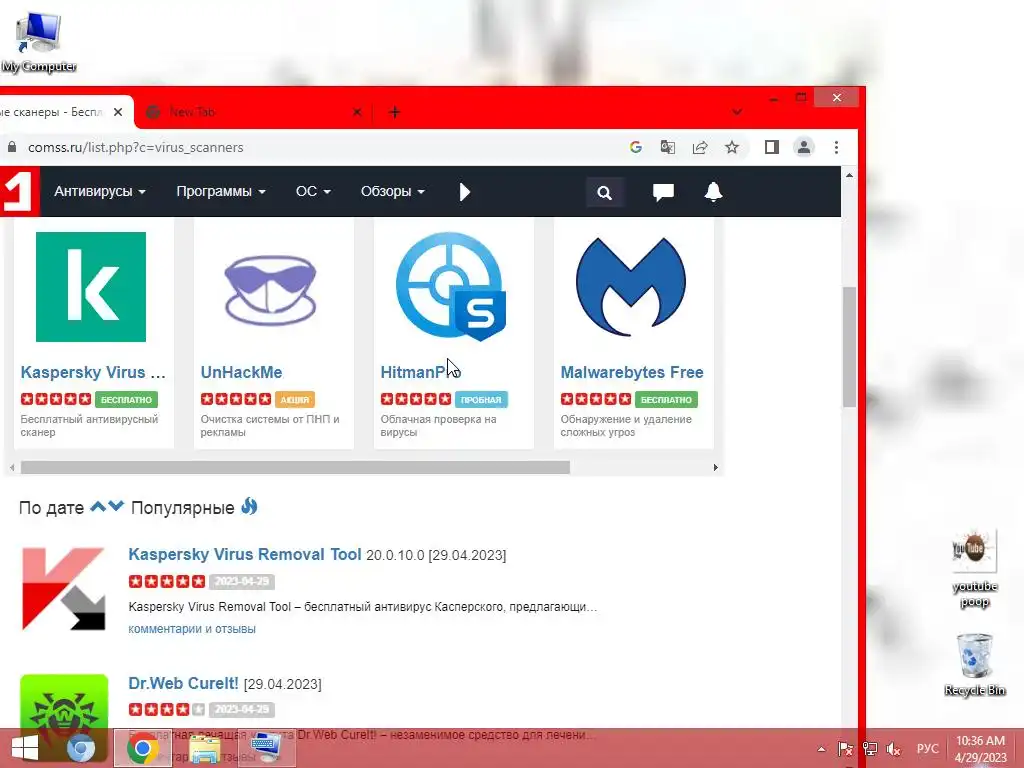Switch to Google Chrome on the taskbar
Image resolution: width=1024 pixels, height=768 pixels.
tap(142, 748)
